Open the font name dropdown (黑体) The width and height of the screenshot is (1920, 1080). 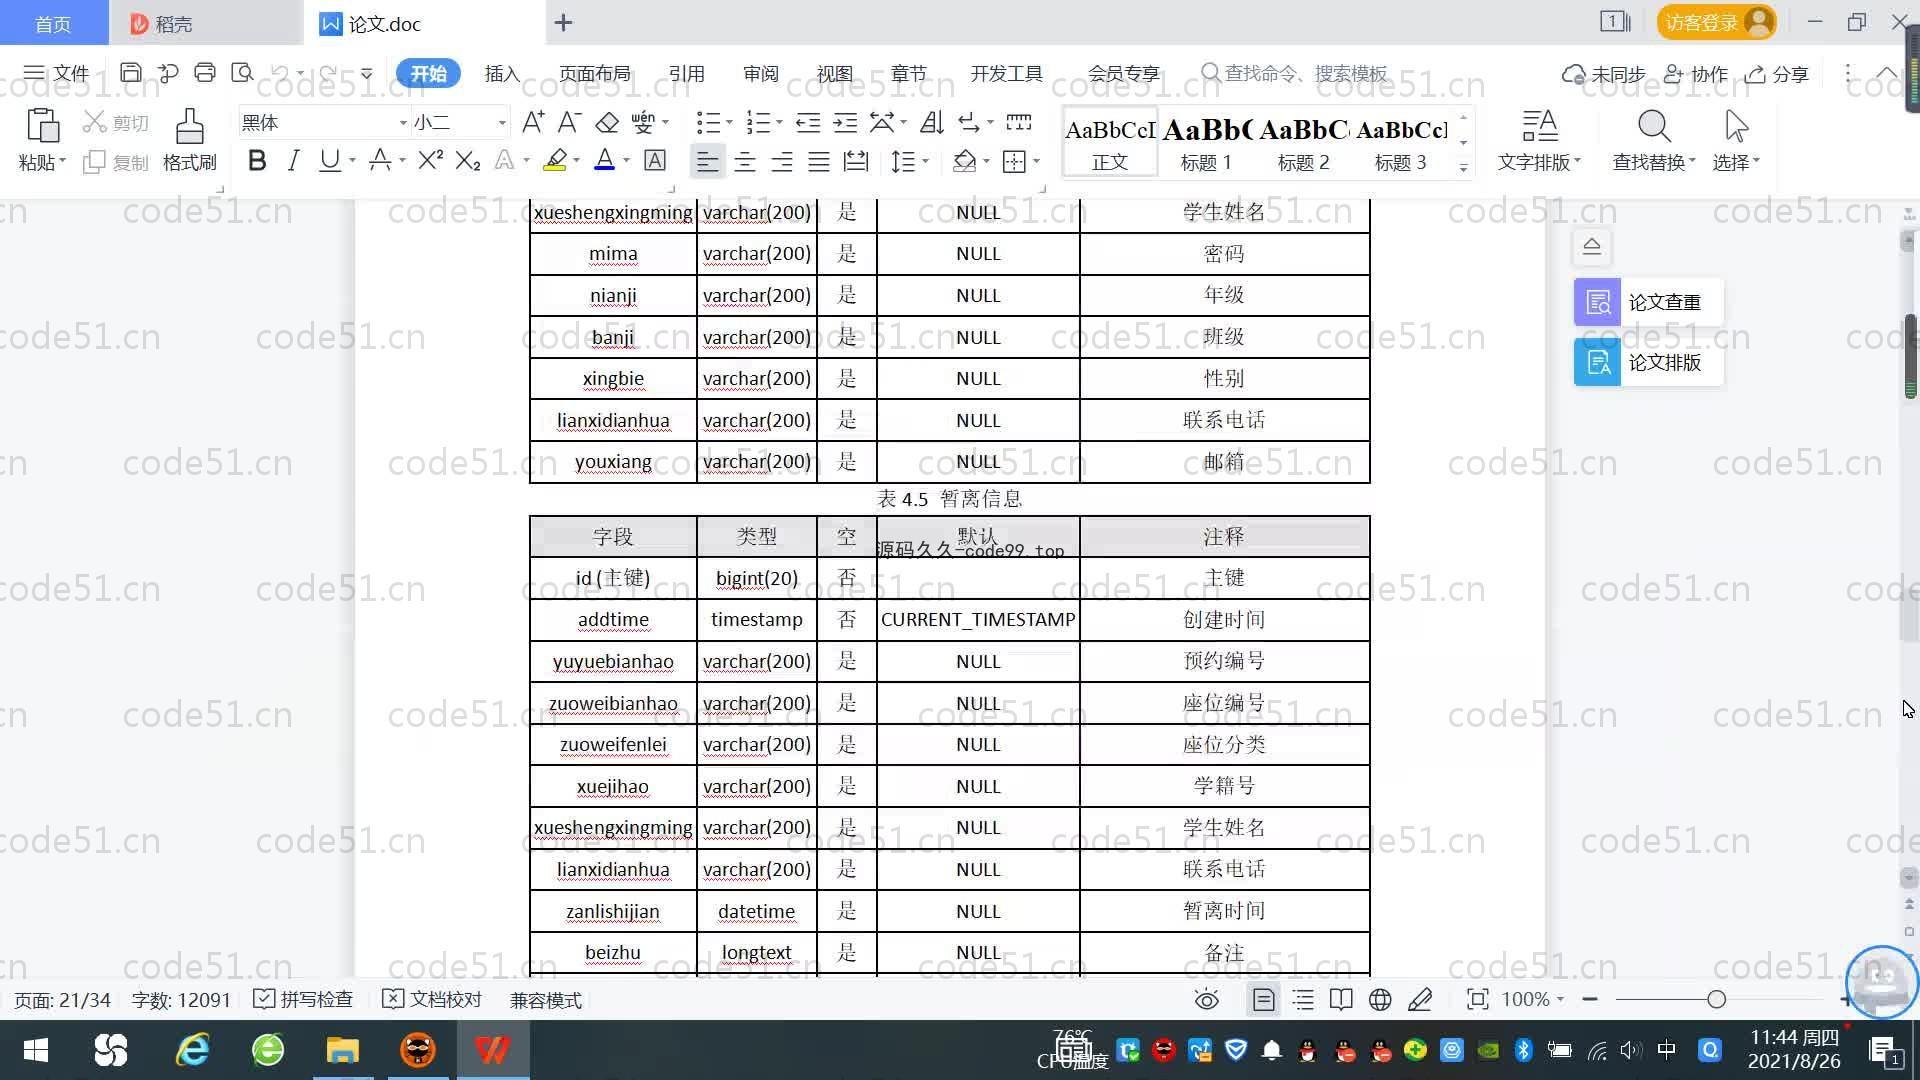click(x=403, y=122)
